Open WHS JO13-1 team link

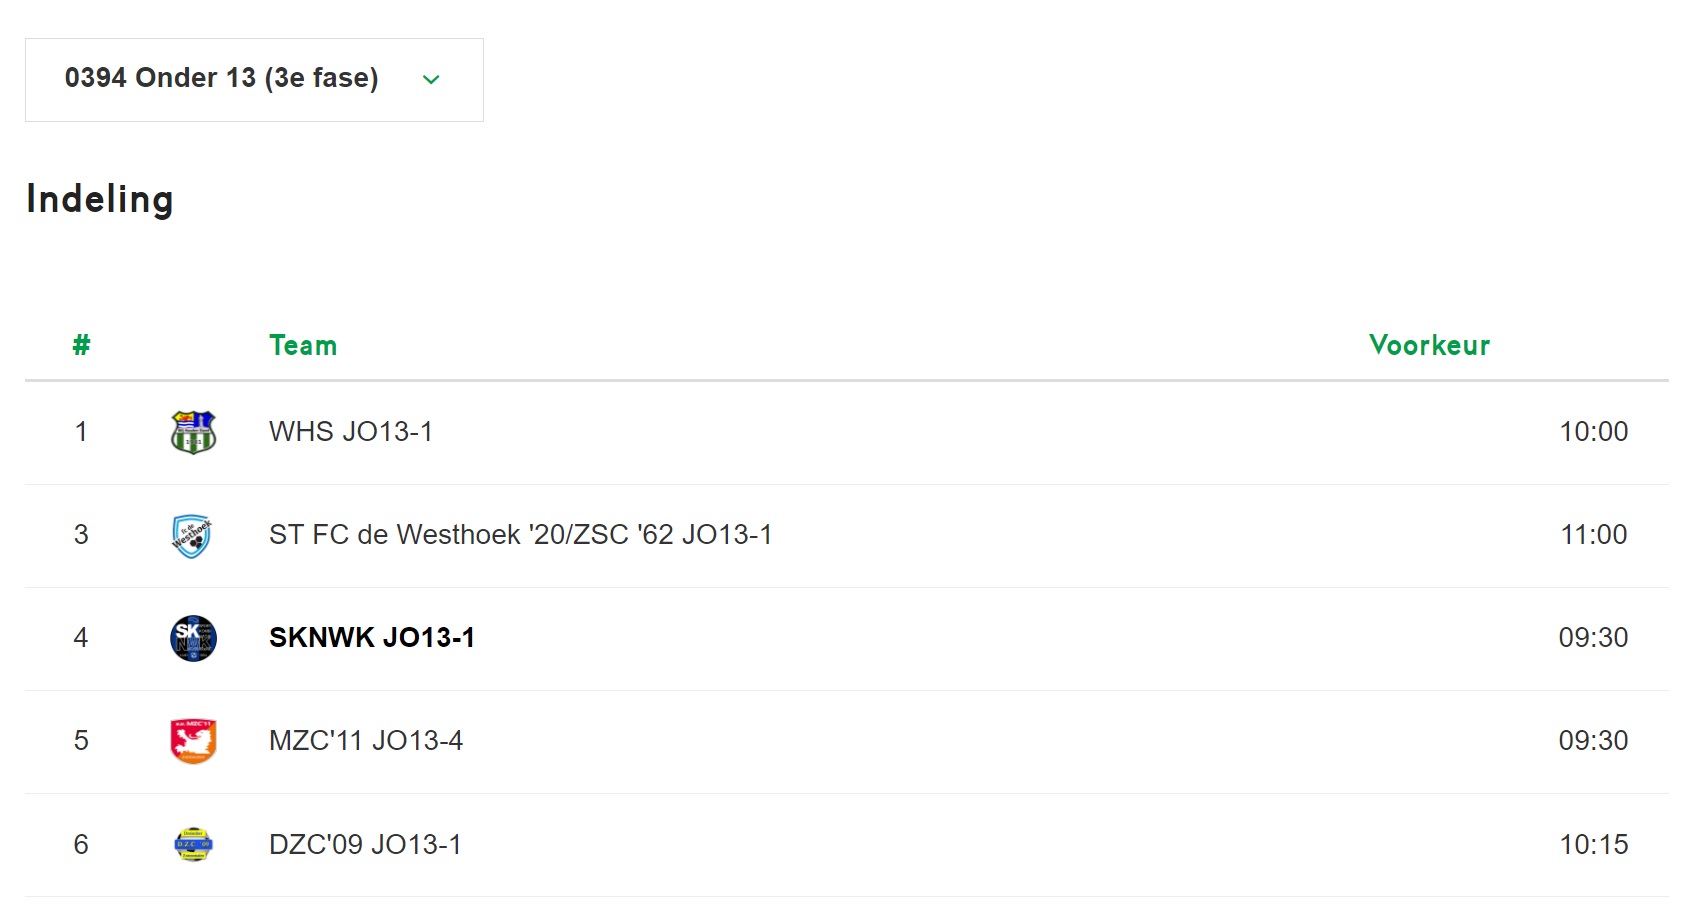[x=351, y=432]
